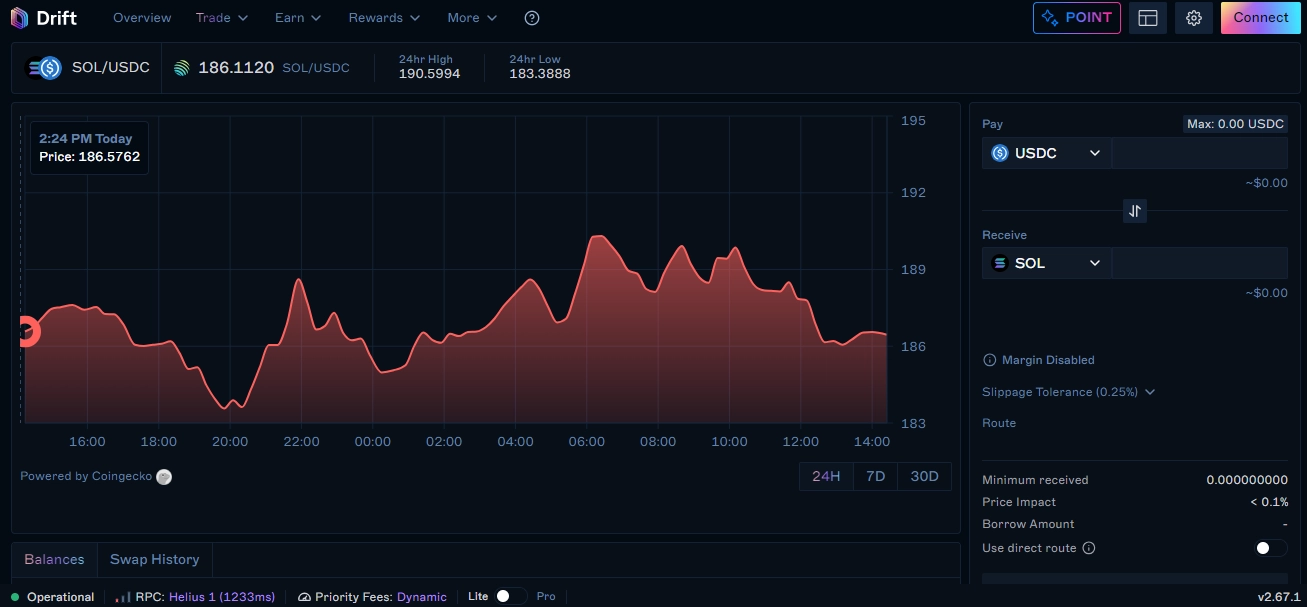
Task: Click the Pro mode label
Action: [546, 596]
